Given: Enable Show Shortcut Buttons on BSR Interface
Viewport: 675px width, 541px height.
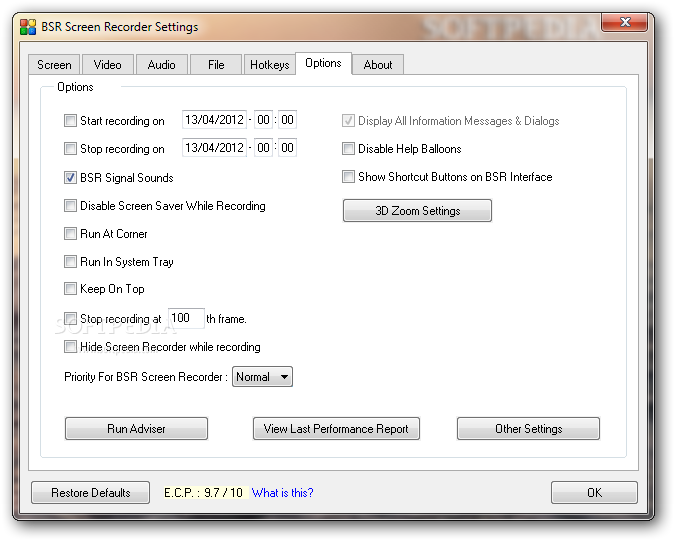Looking at the screenshot, I should [348, 176].
